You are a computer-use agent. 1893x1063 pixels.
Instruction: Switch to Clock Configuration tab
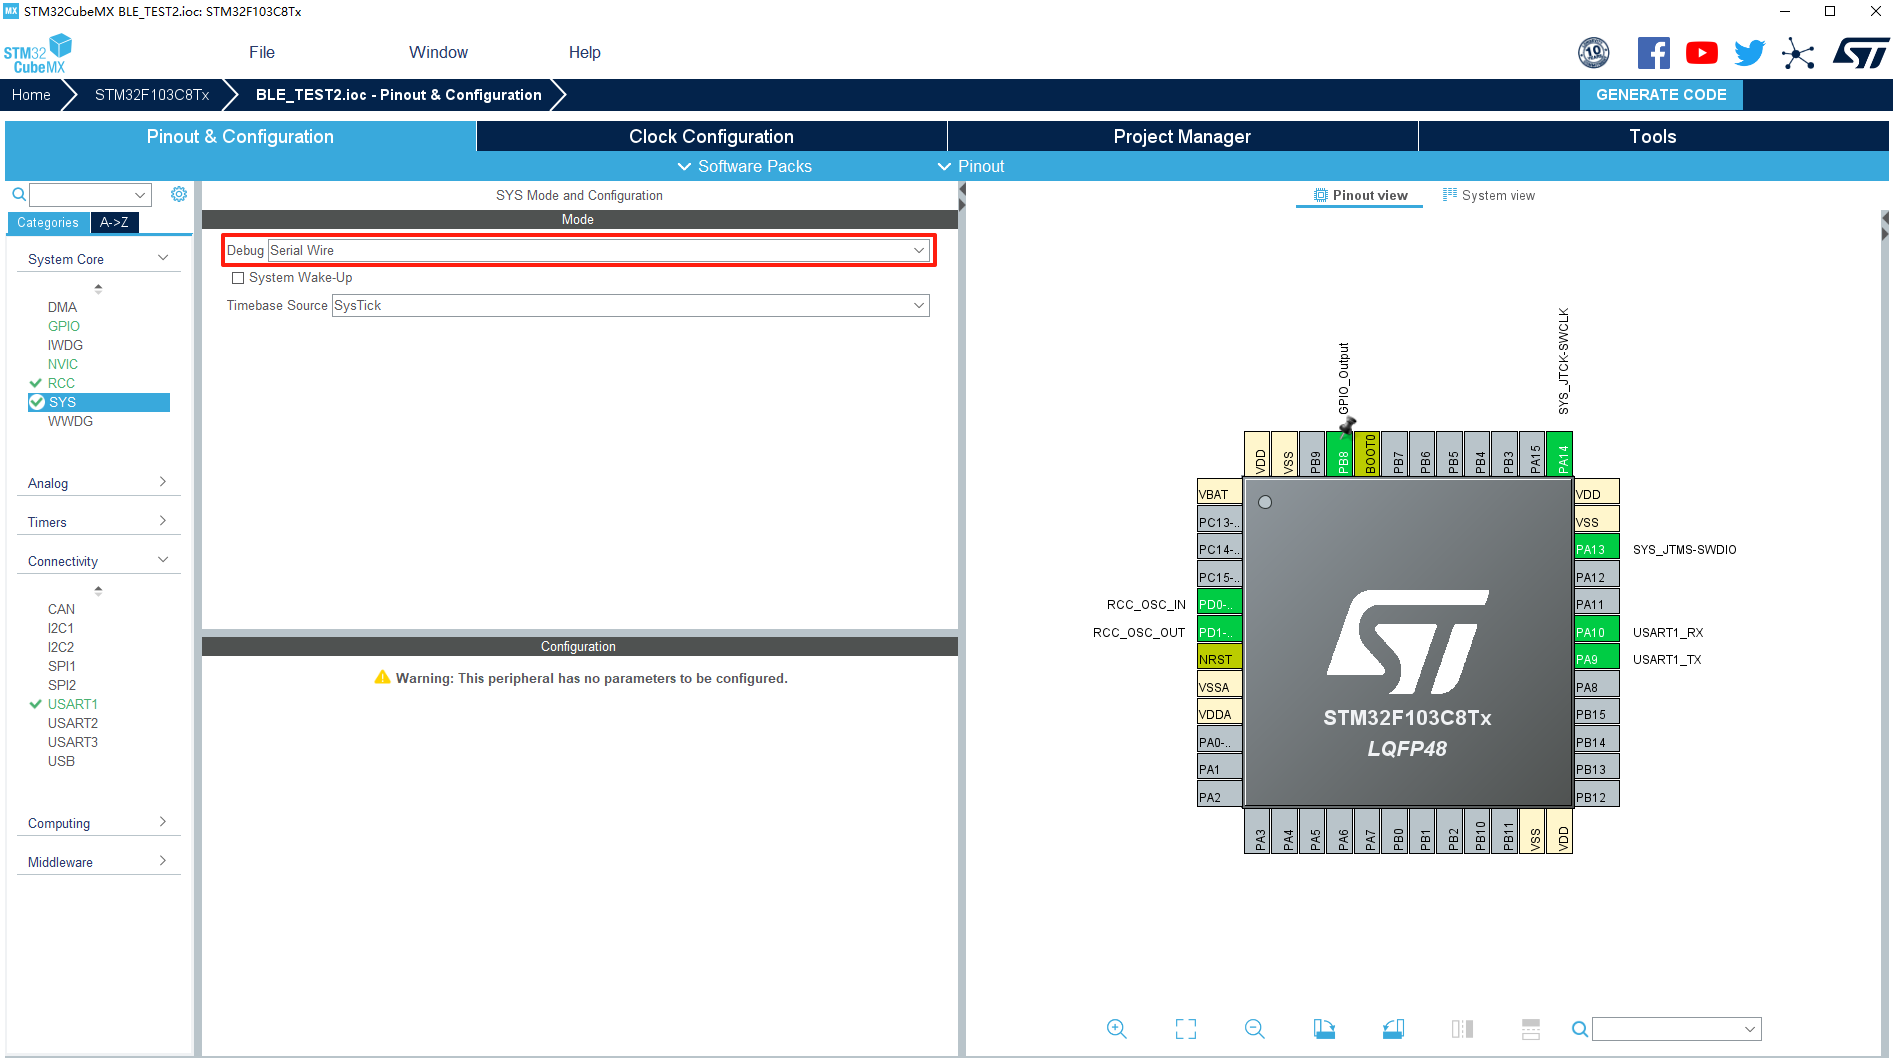[x=711, y=136]
